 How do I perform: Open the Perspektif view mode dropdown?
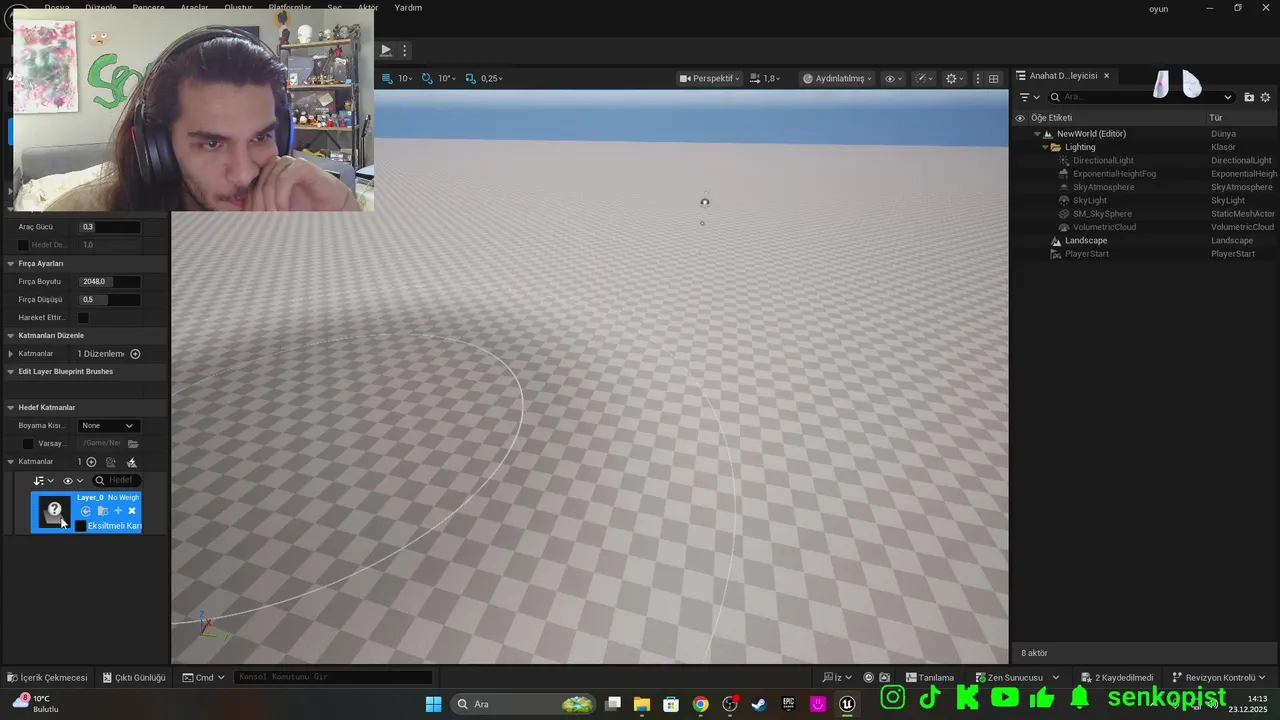click(710, 78)
